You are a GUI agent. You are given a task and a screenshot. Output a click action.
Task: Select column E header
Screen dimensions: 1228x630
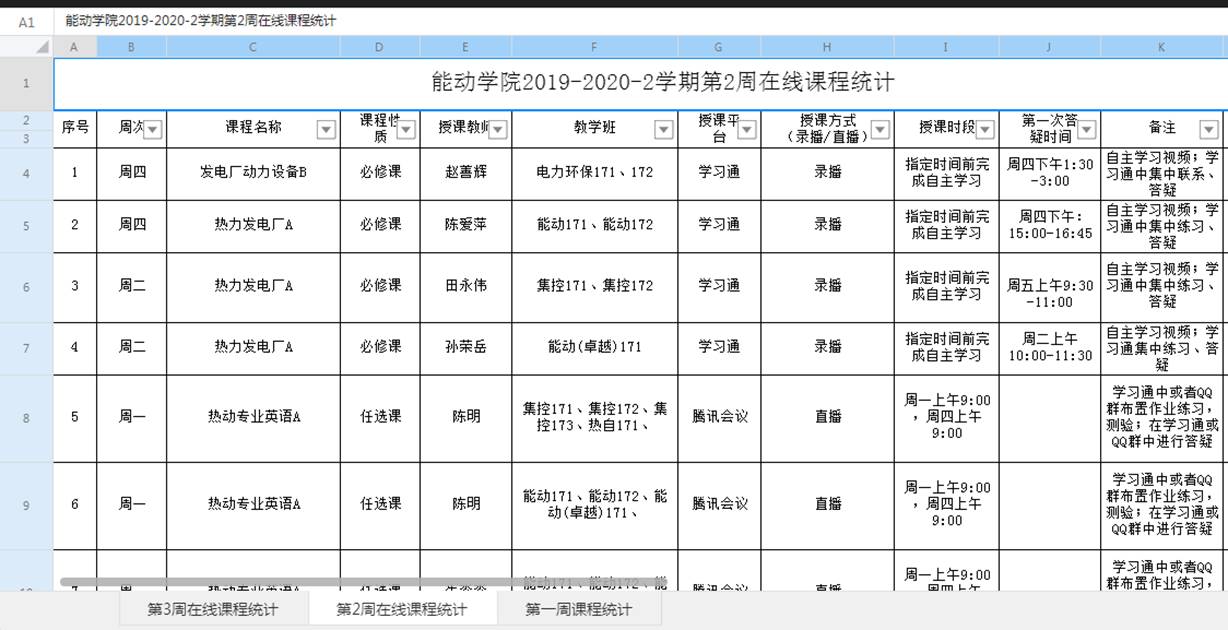pyautogui.click(x=466, y=47)
